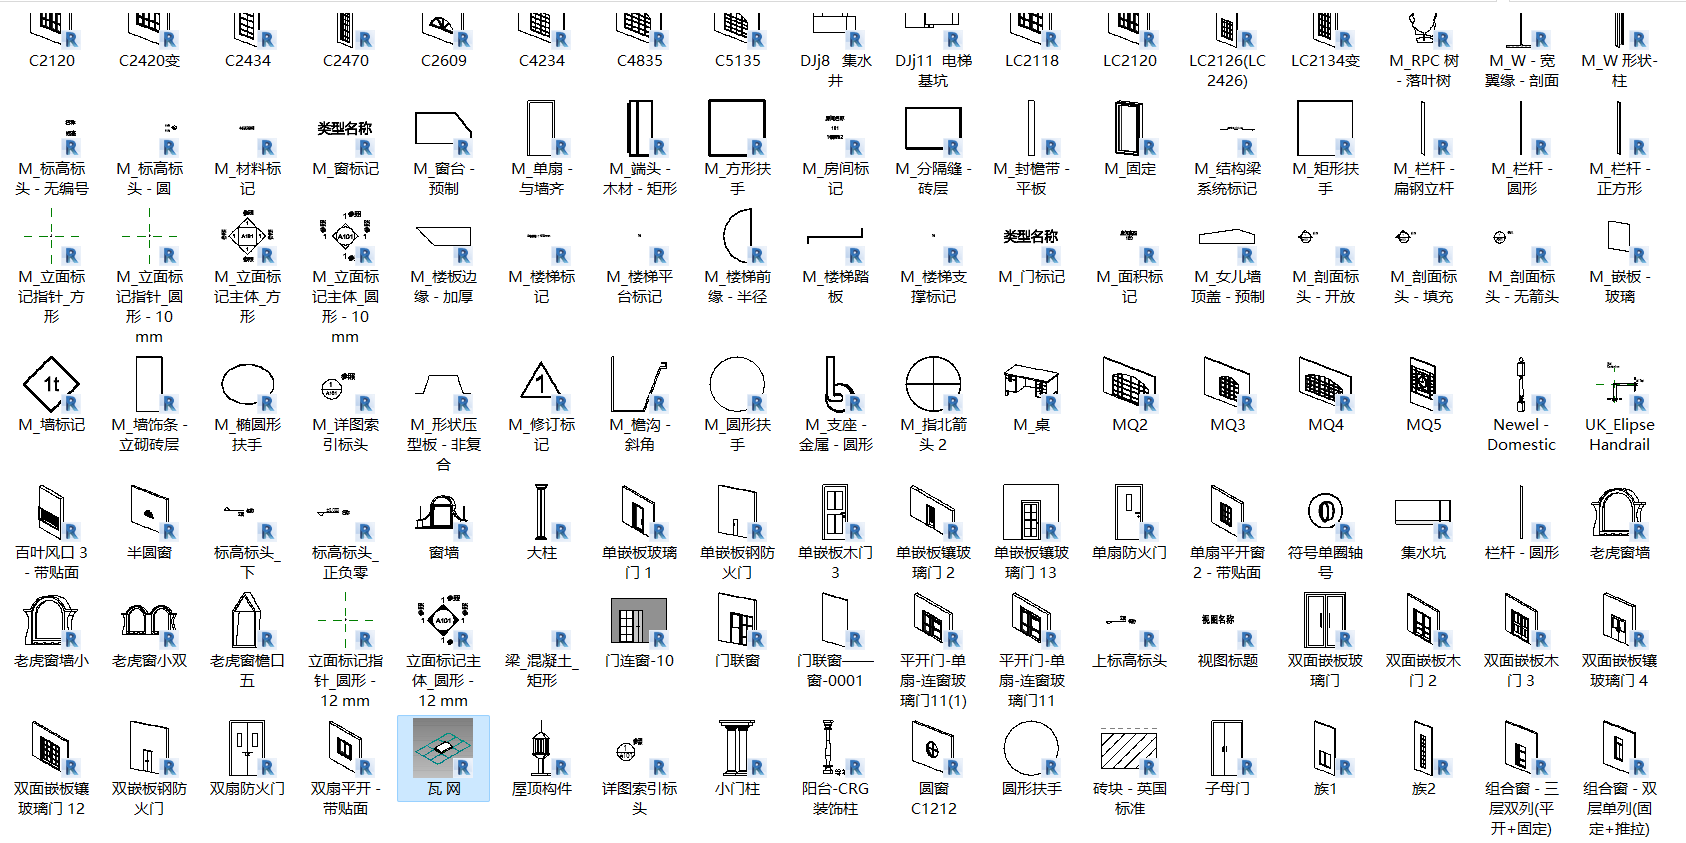
Task: Select the 老虎窗小双 family icon
Action: click(x=149, y=620)
